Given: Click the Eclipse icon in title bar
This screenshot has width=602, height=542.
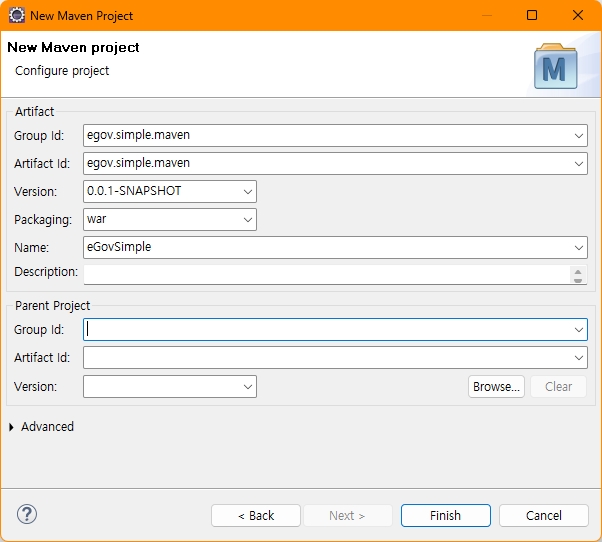Looking at the screenshot, I should pos(17,15).
